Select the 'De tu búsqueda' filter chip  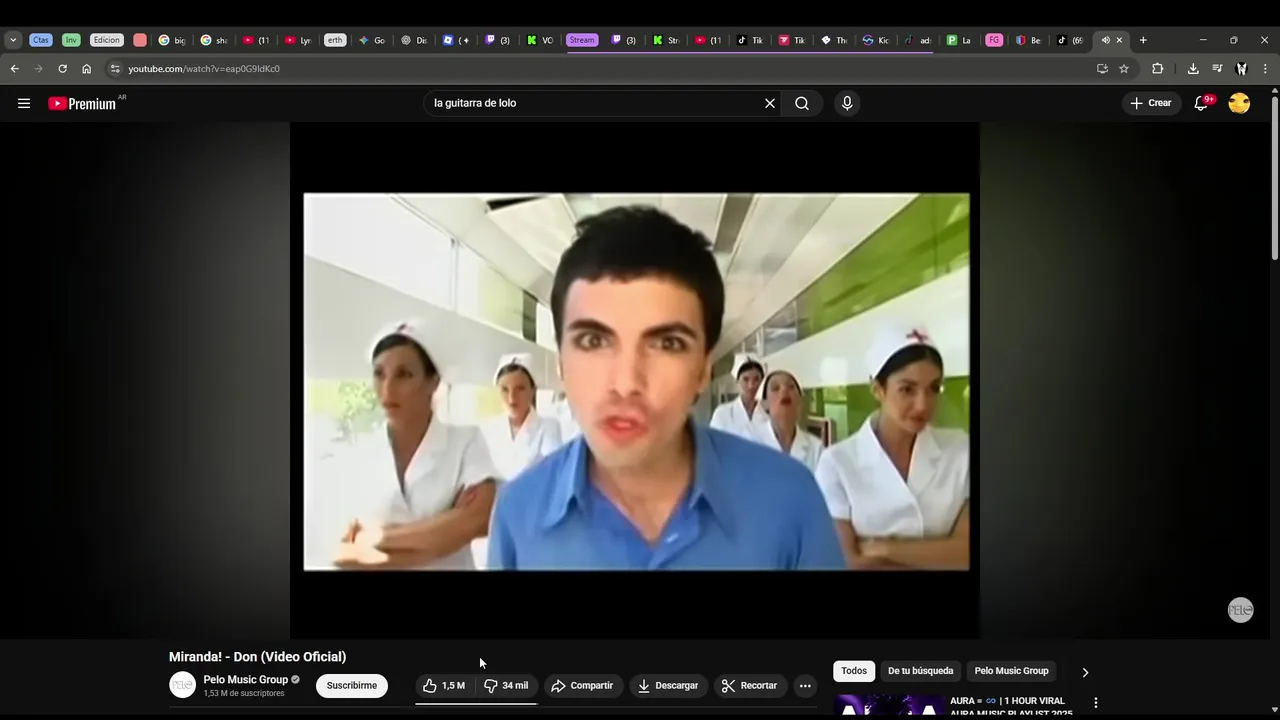point(920,671)
